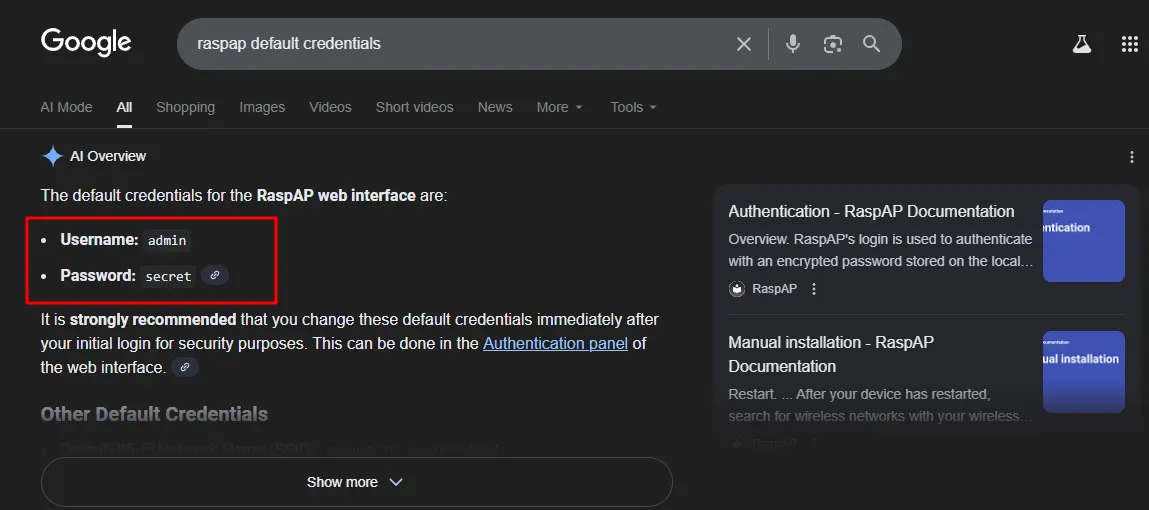Click source link chip beside password
The width and height of the screenshot is (1149, 510).
pos(215,275)
